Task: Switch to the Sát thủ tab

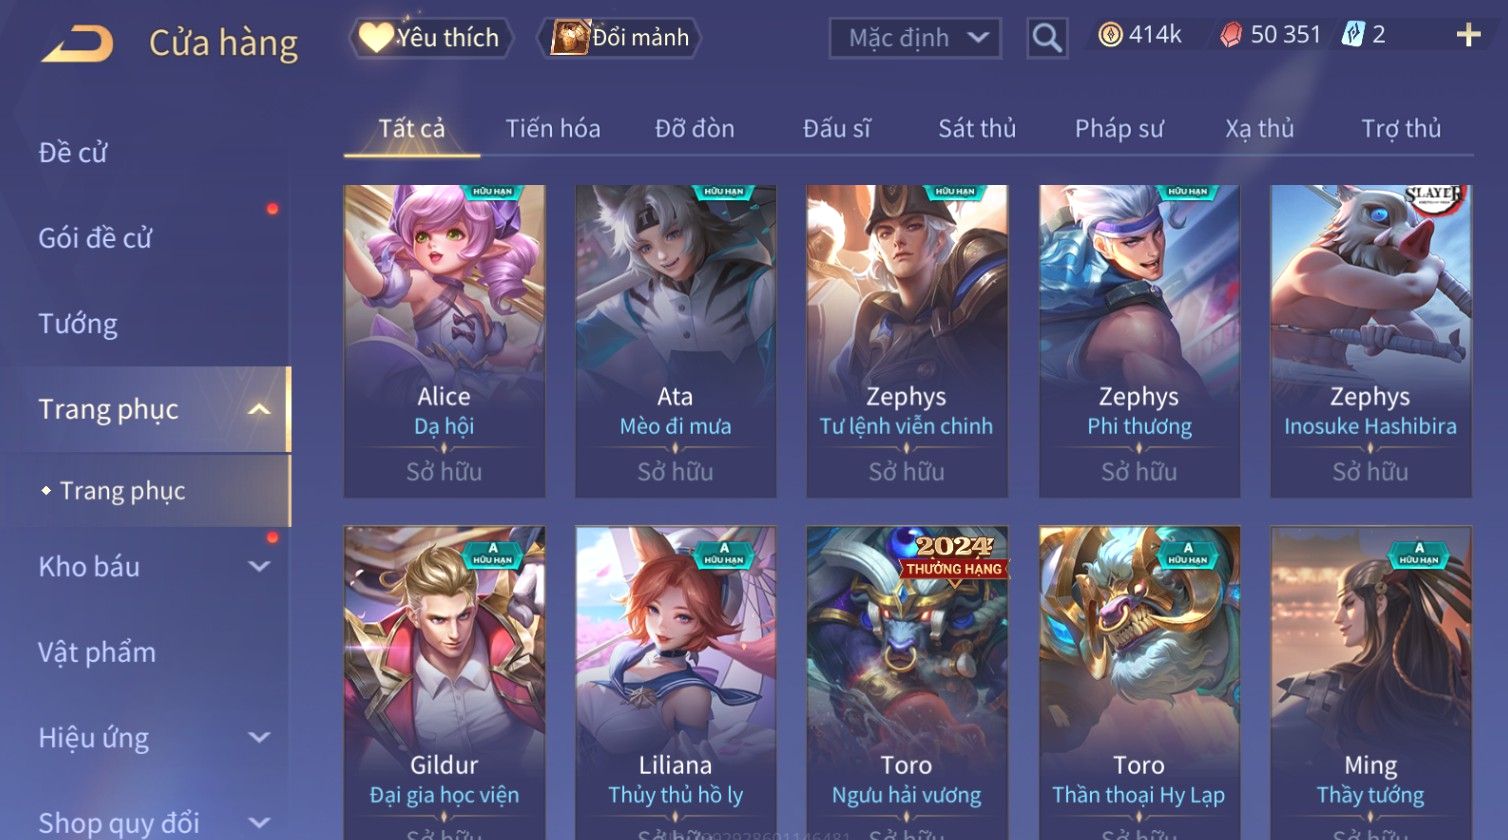Action: pyautogui.click(x=977, y=128)
